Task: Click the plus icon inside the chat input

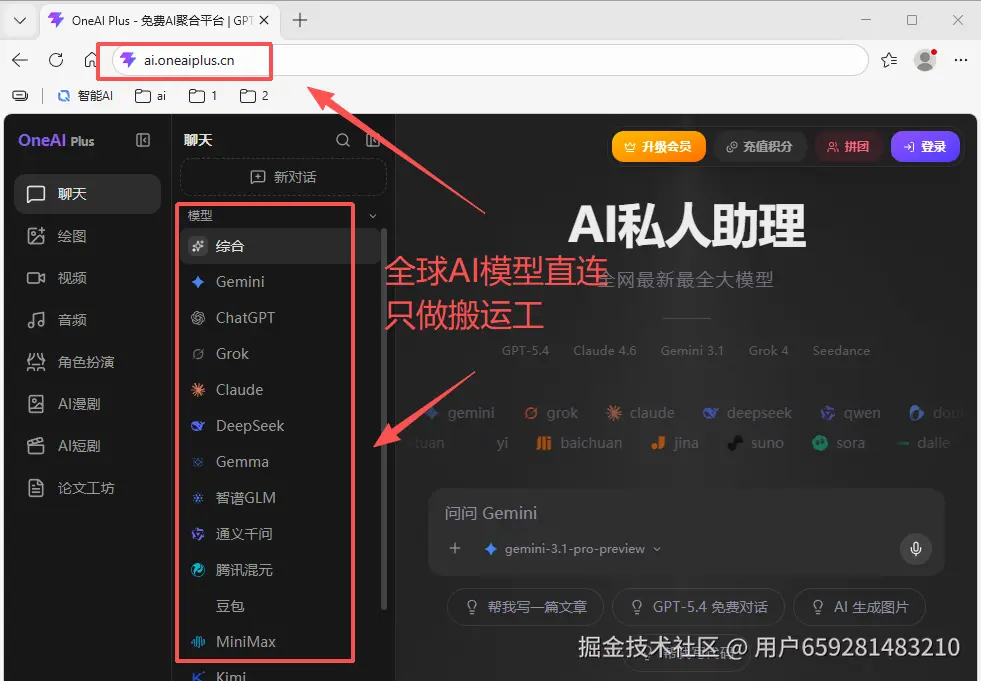Action: click(x=455, y=548)
